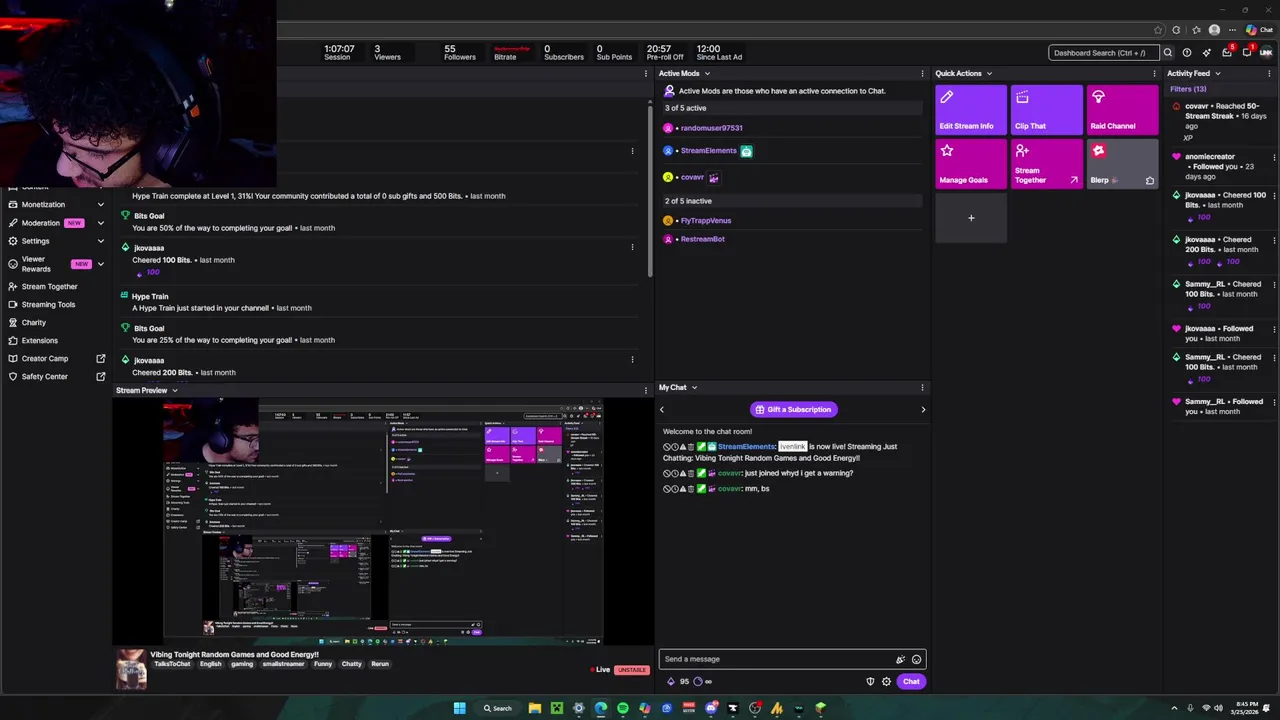Screen dimensions: 1280x720
Task: Click into the Dashboard Search field
Action: click(1103, 53)
